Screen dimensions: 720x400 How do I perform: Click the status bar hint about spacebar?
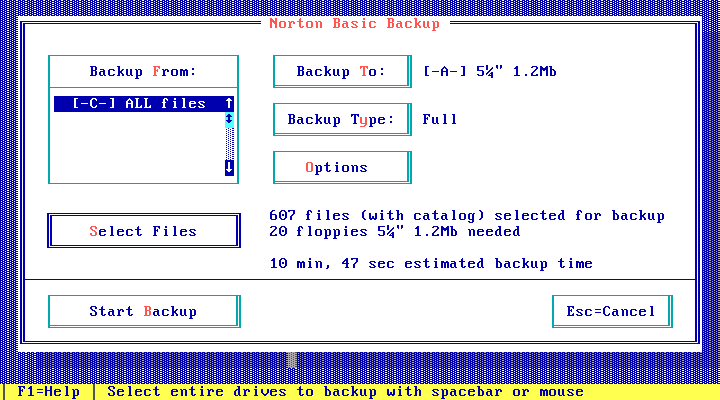[x=345, y=392]
